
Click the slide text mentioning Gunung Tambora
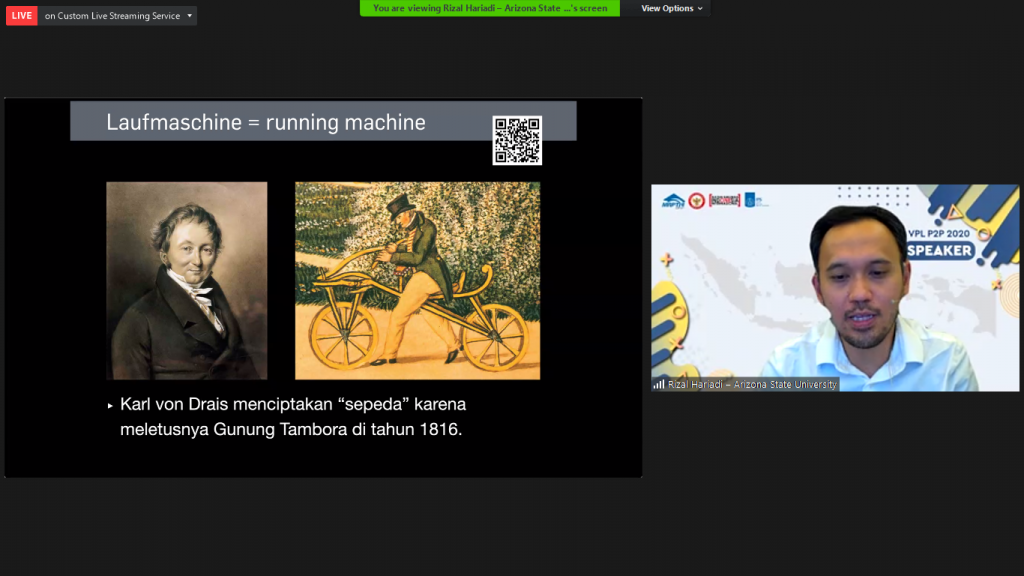pos(292,417)
